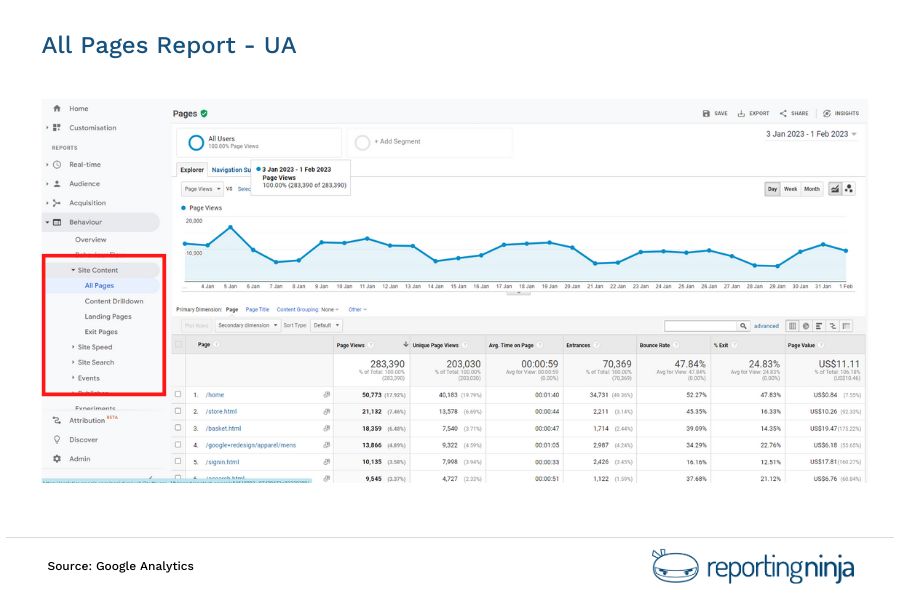Click the /basket.html page link
Viewport: 900px width, 600px height.
click(x=223, y=428)
